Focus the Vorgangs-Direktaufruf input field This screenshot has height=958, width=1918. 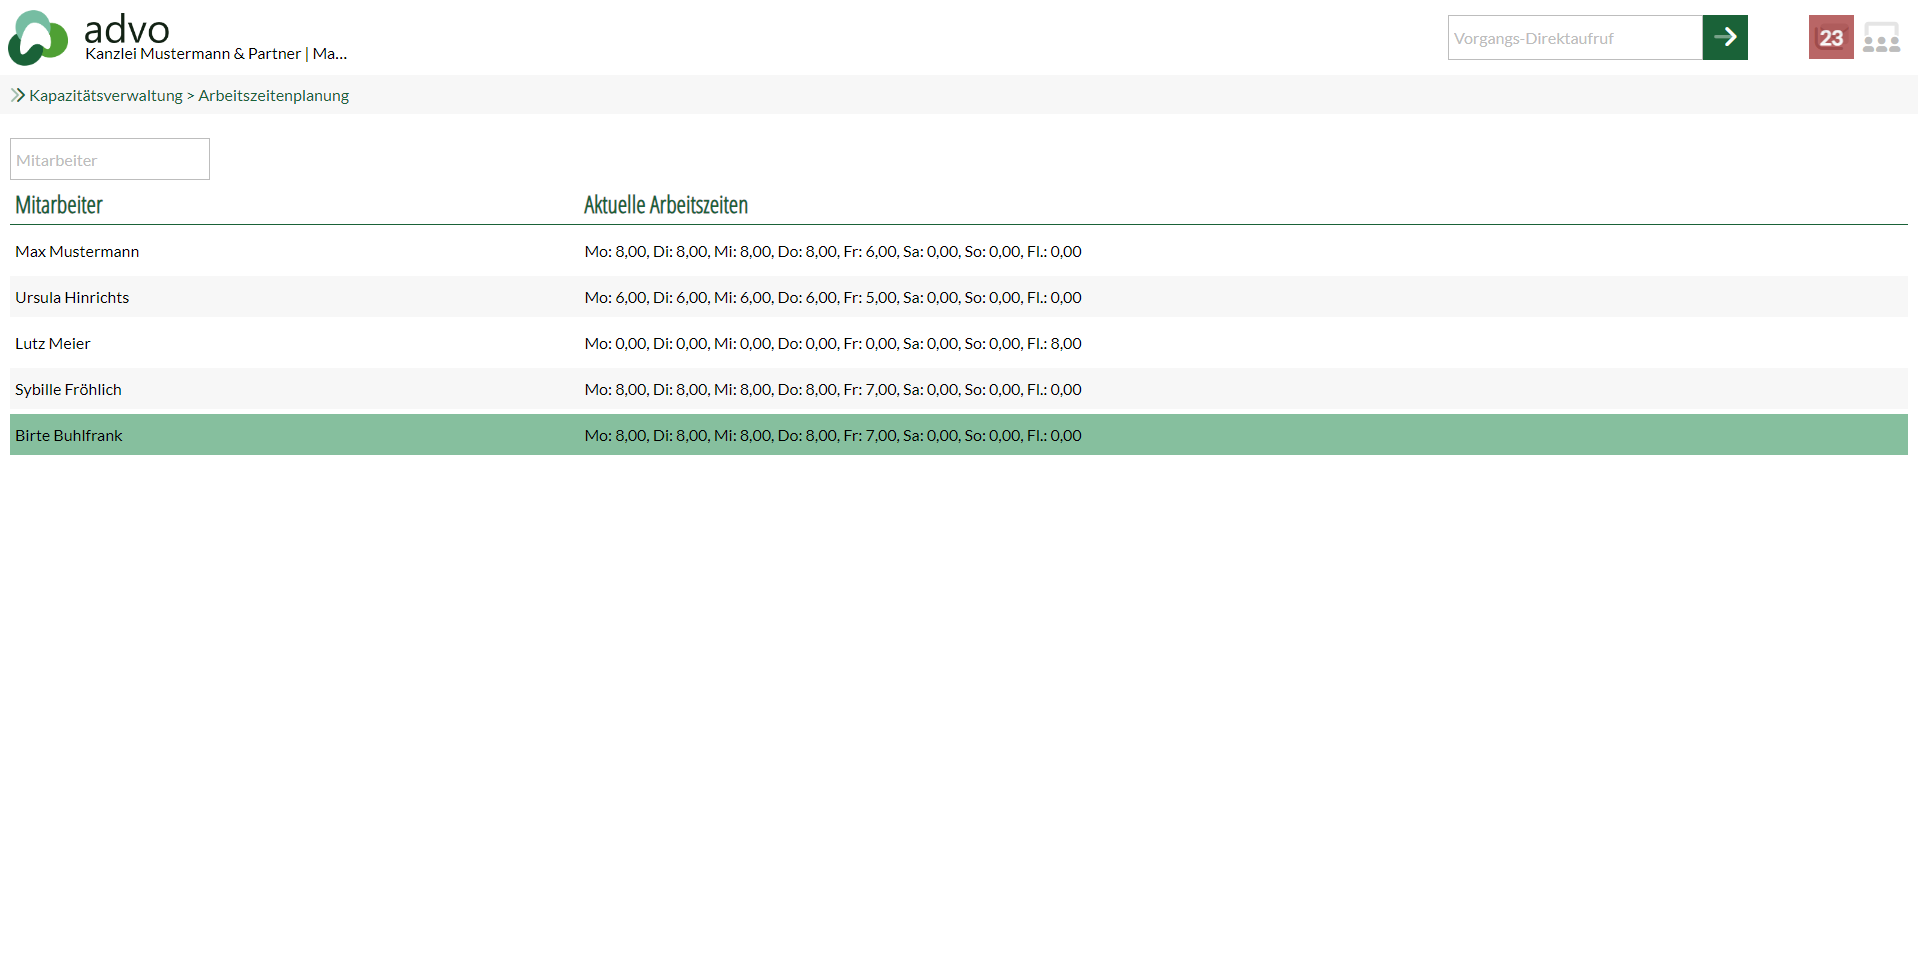pos(1574,38)
